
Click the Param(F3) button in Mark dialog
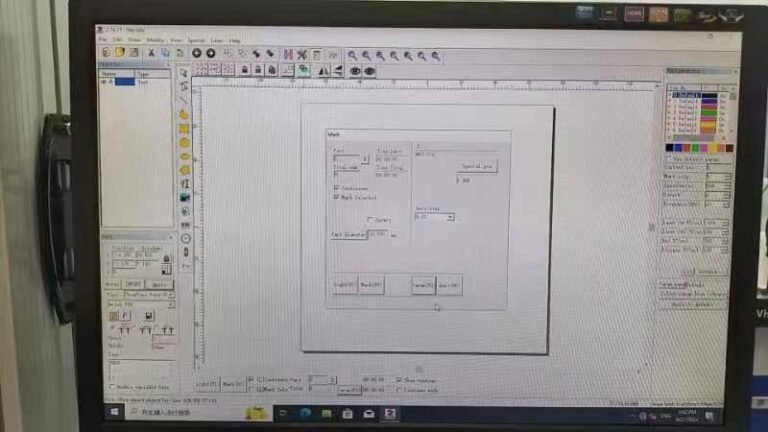point(423,285)
